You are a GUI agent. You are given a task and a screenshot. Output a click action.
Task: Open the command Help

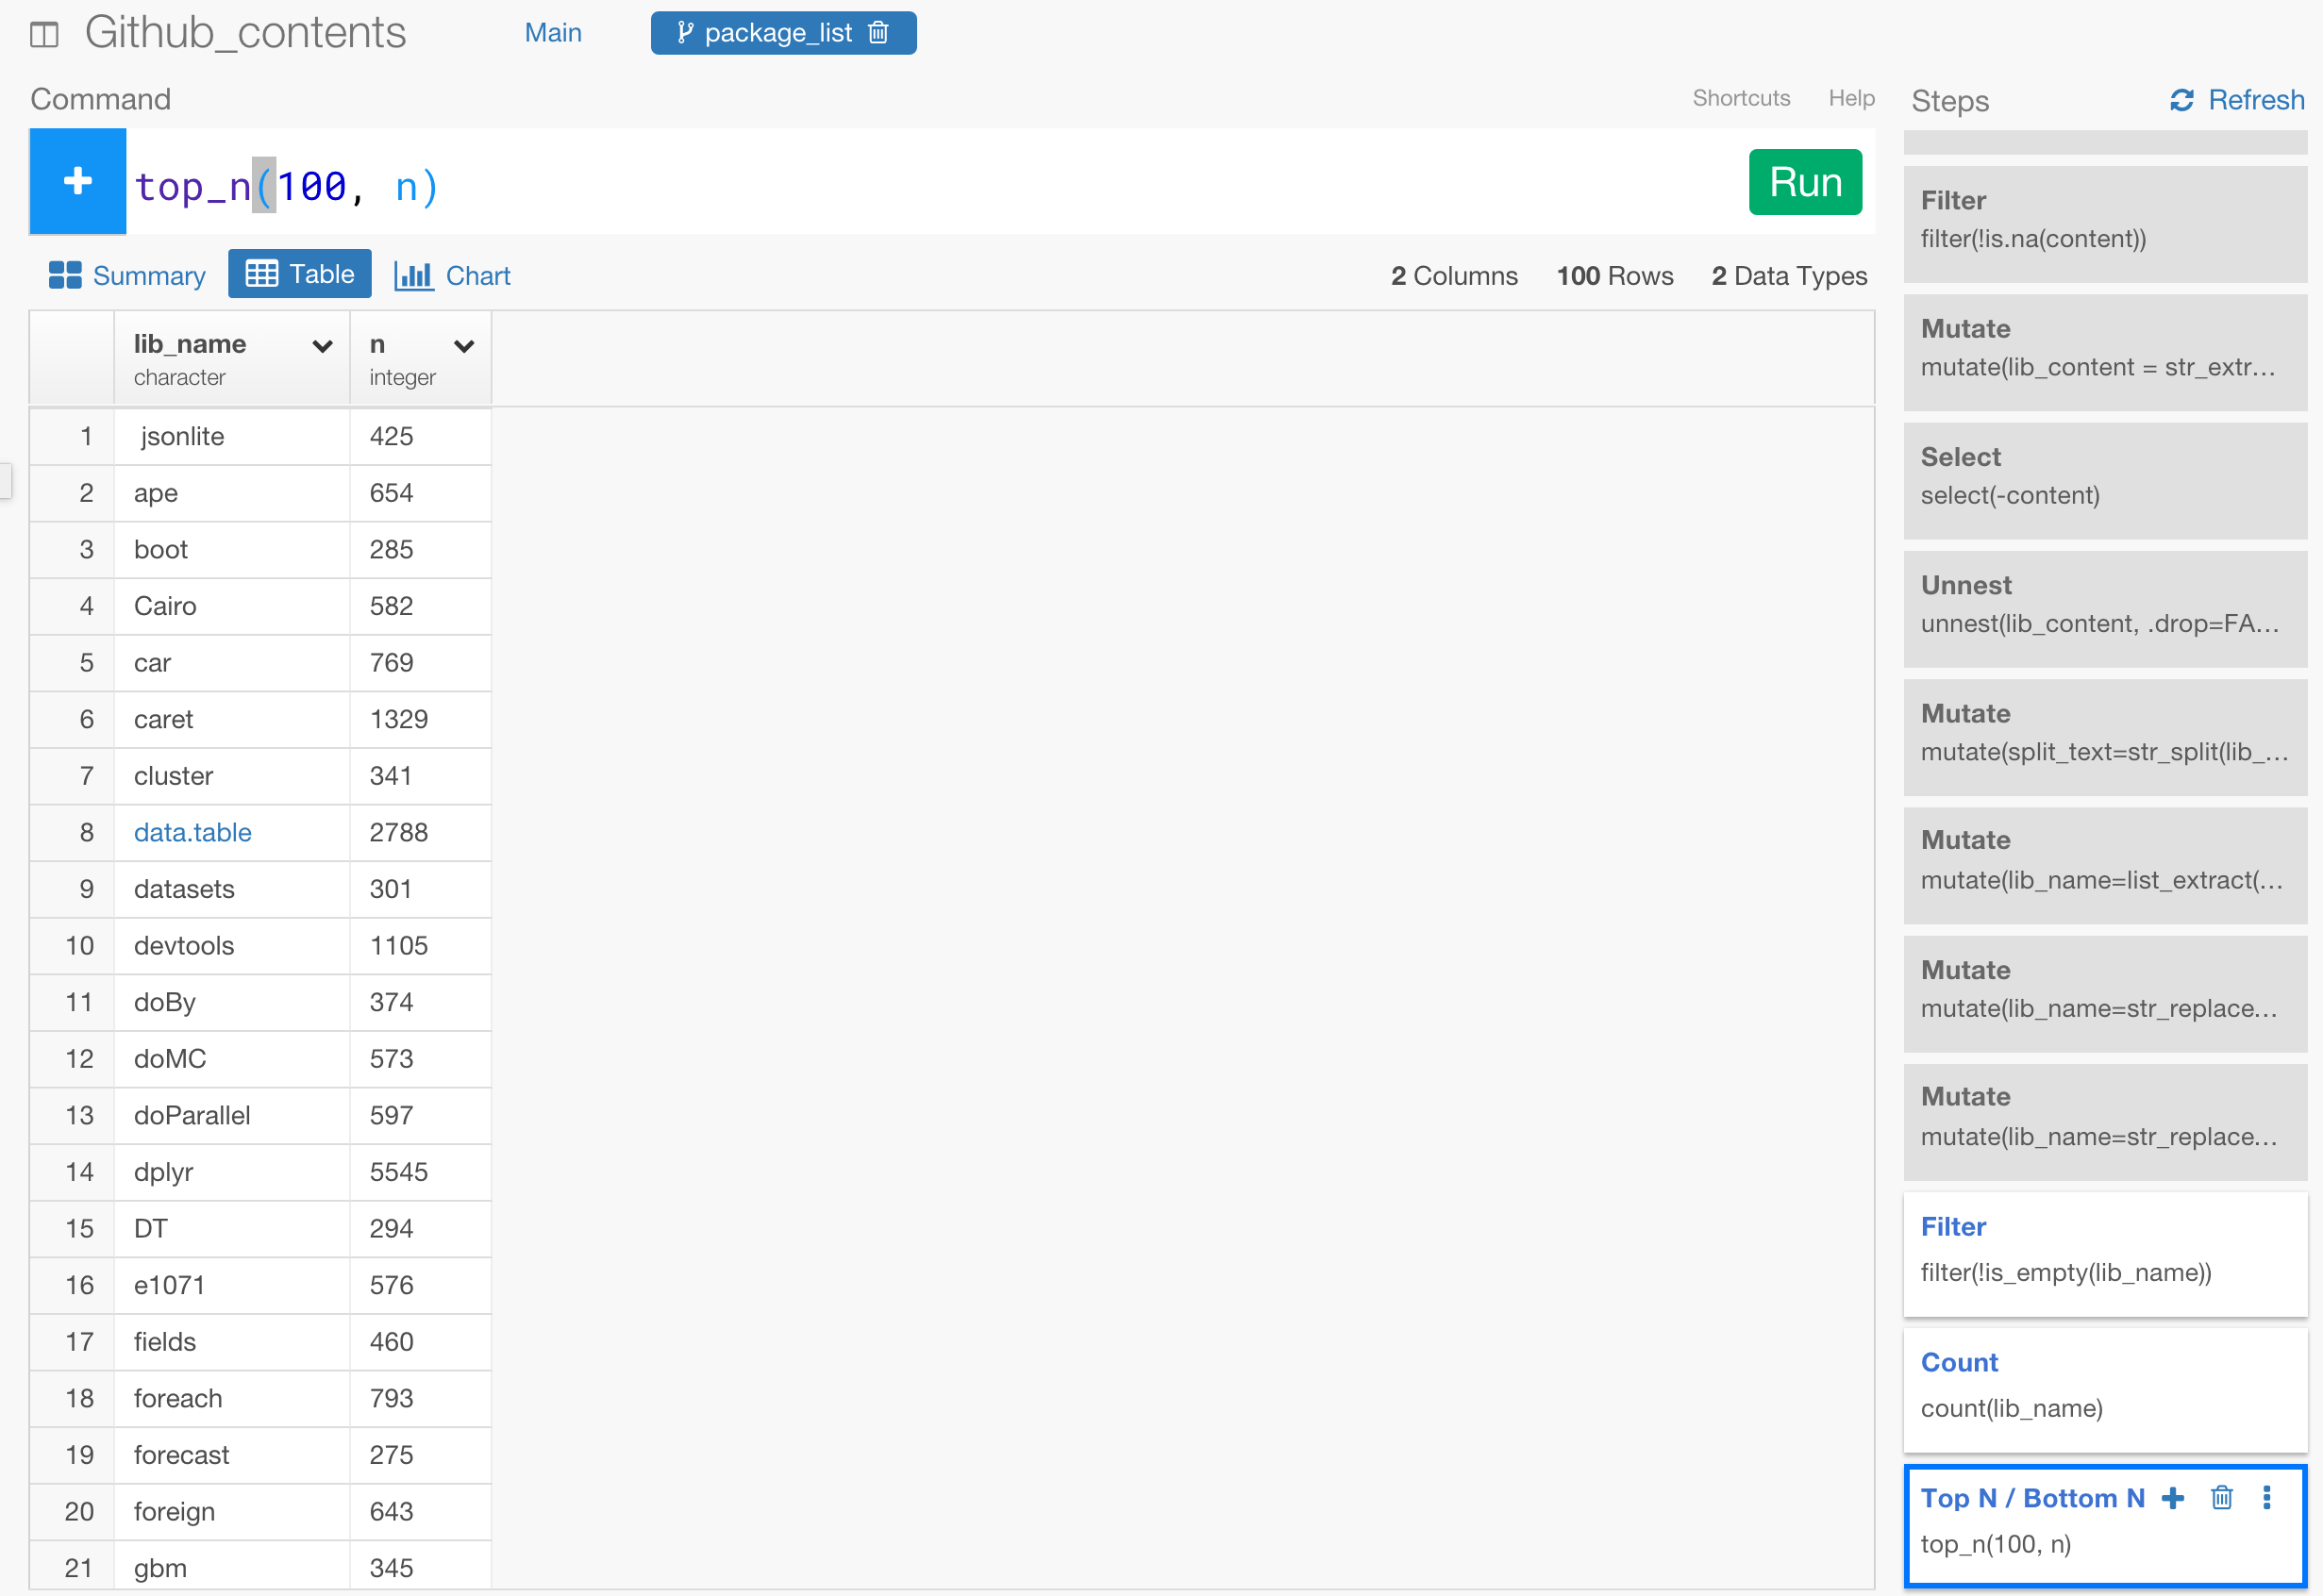1851,97
